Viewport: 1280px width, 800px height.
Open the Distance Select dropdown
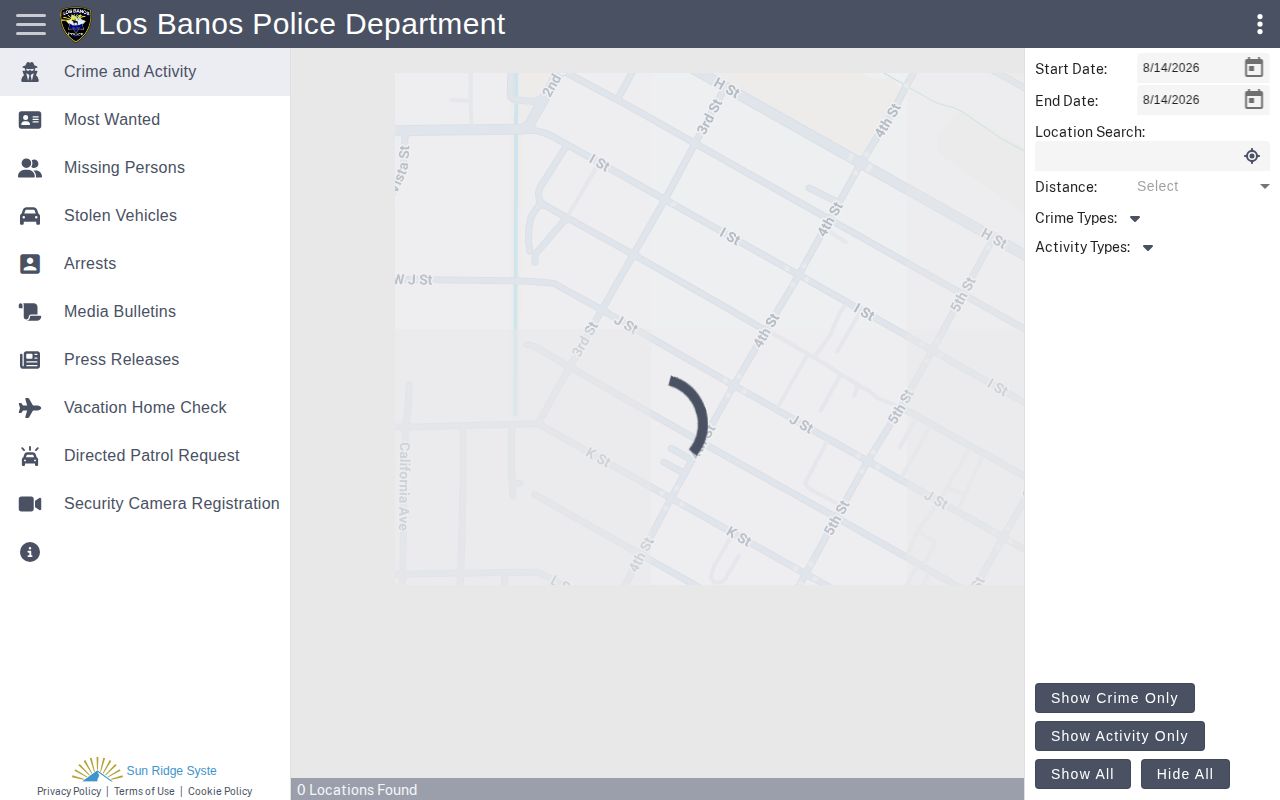click(x=1203, y=186)
